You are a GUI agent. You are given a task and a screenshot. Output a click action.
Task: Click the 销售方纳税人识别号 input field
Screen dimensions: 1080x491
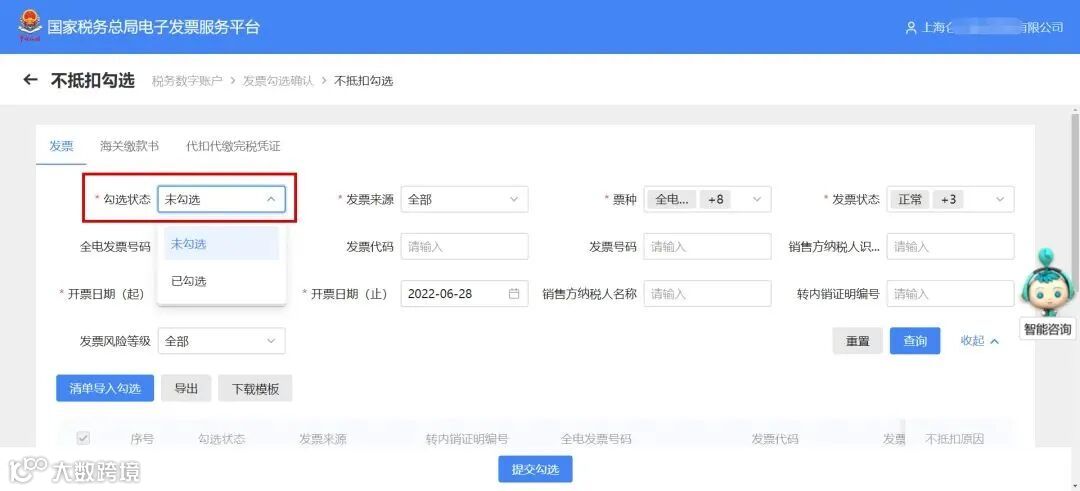click(951, 247)
